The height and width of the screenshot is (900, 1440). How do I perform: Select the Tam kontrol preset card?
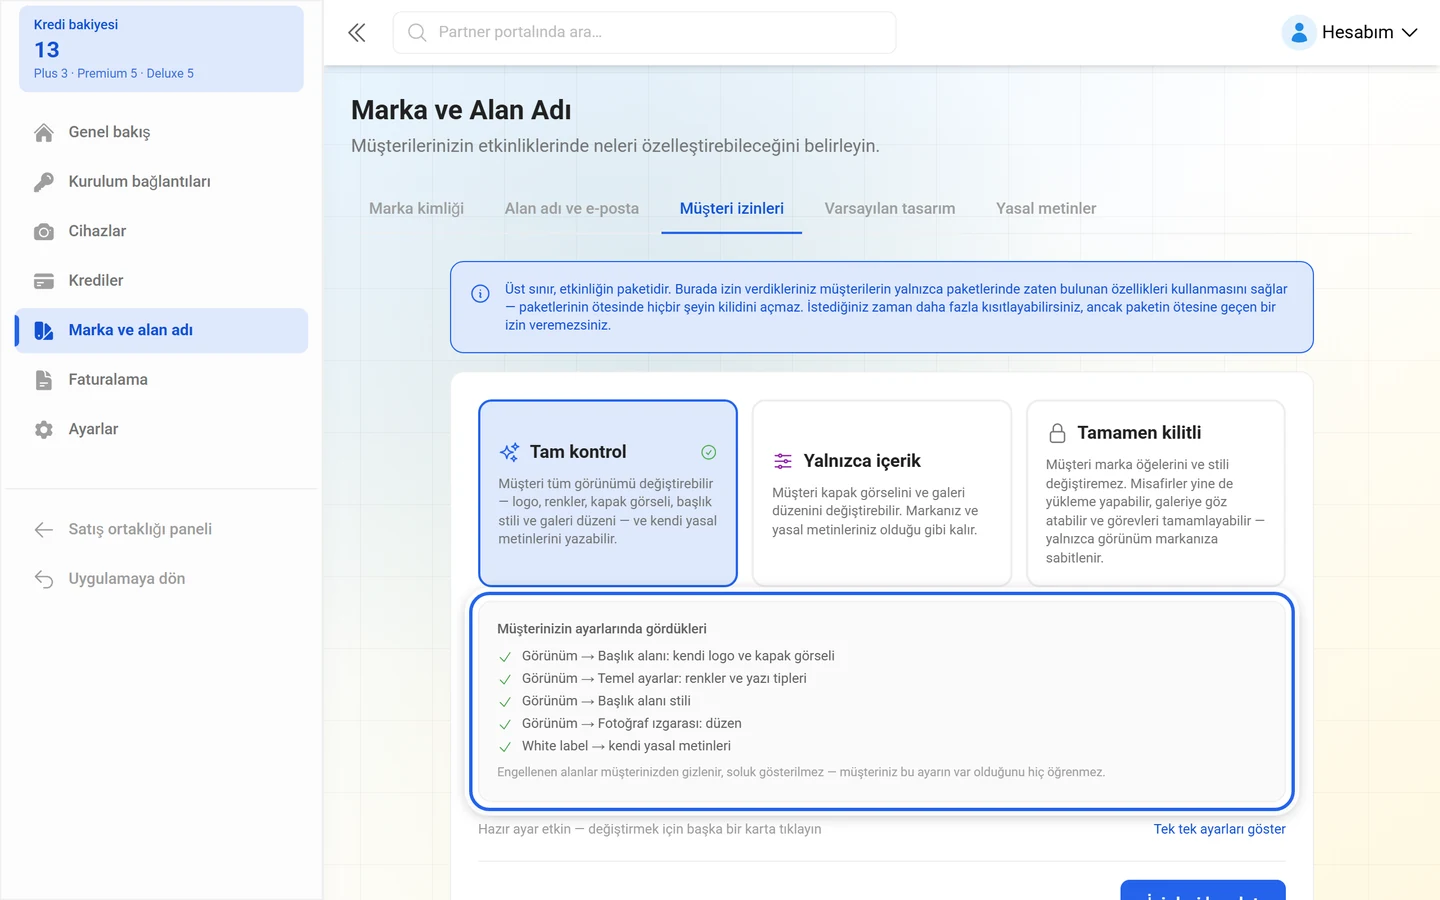[x=608, y=493]
